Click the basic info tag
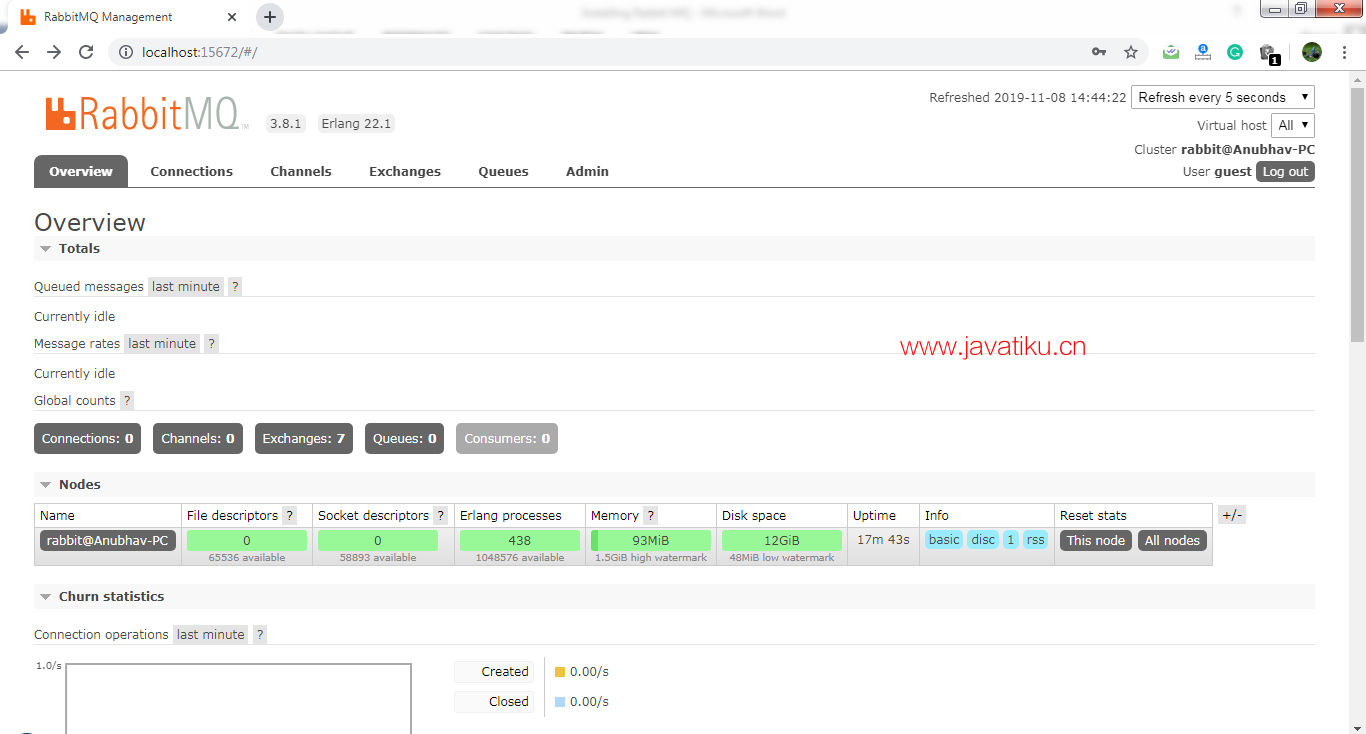The image size is (1366, 734). (x=944, y=540)
